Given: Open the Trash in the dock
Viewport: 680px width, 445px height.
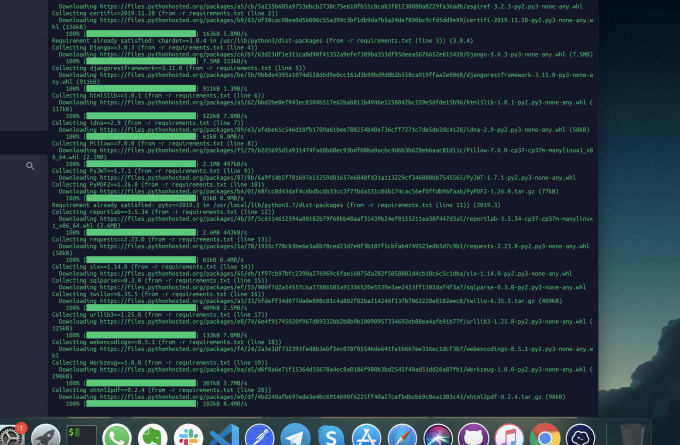Looking at the screenshot, I should [632, 435].
